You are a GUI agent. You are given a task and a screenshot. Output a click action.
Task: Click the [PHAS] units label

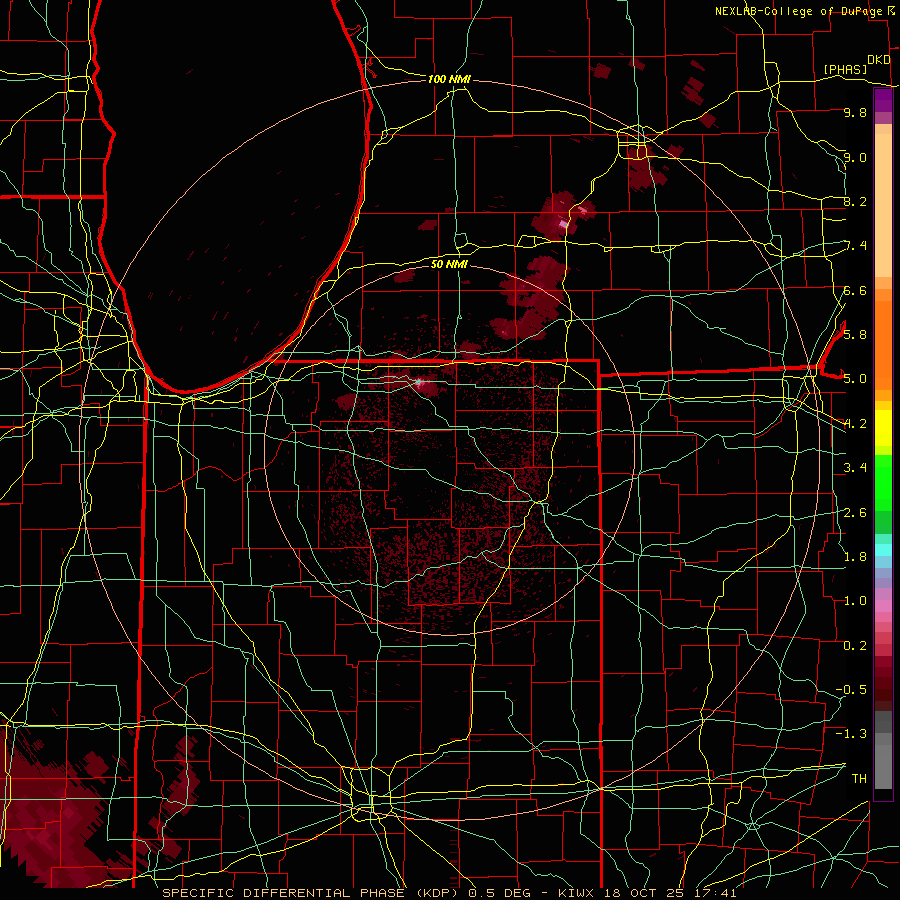[x=845, y=69]
